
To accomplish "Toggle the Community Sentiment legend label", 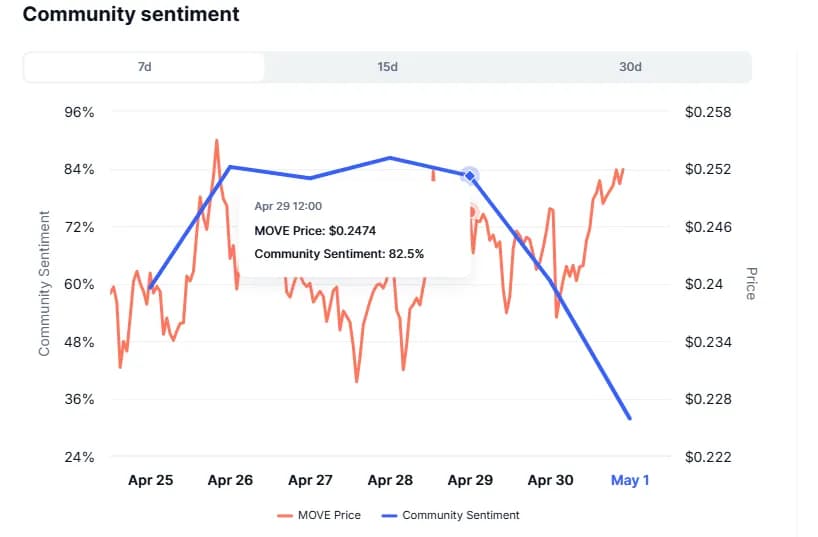I will (460, 516).
